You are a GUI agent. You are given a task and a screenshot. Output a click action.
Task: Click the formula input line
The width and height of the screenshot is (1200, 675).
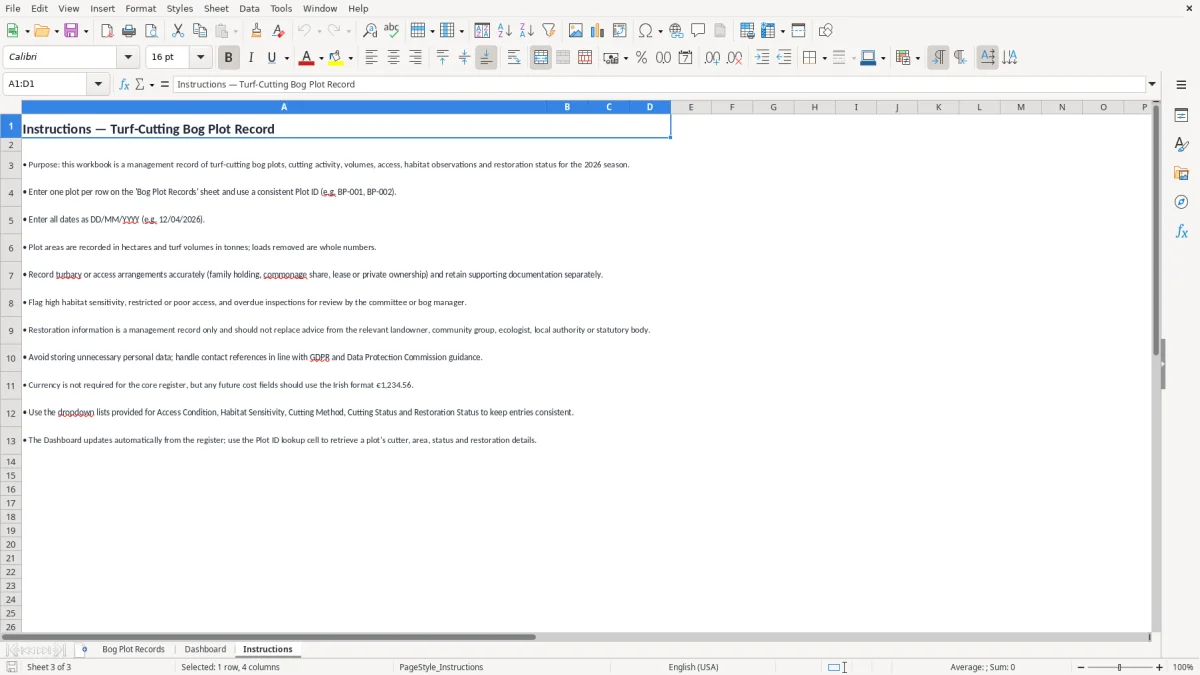[659, 85]
